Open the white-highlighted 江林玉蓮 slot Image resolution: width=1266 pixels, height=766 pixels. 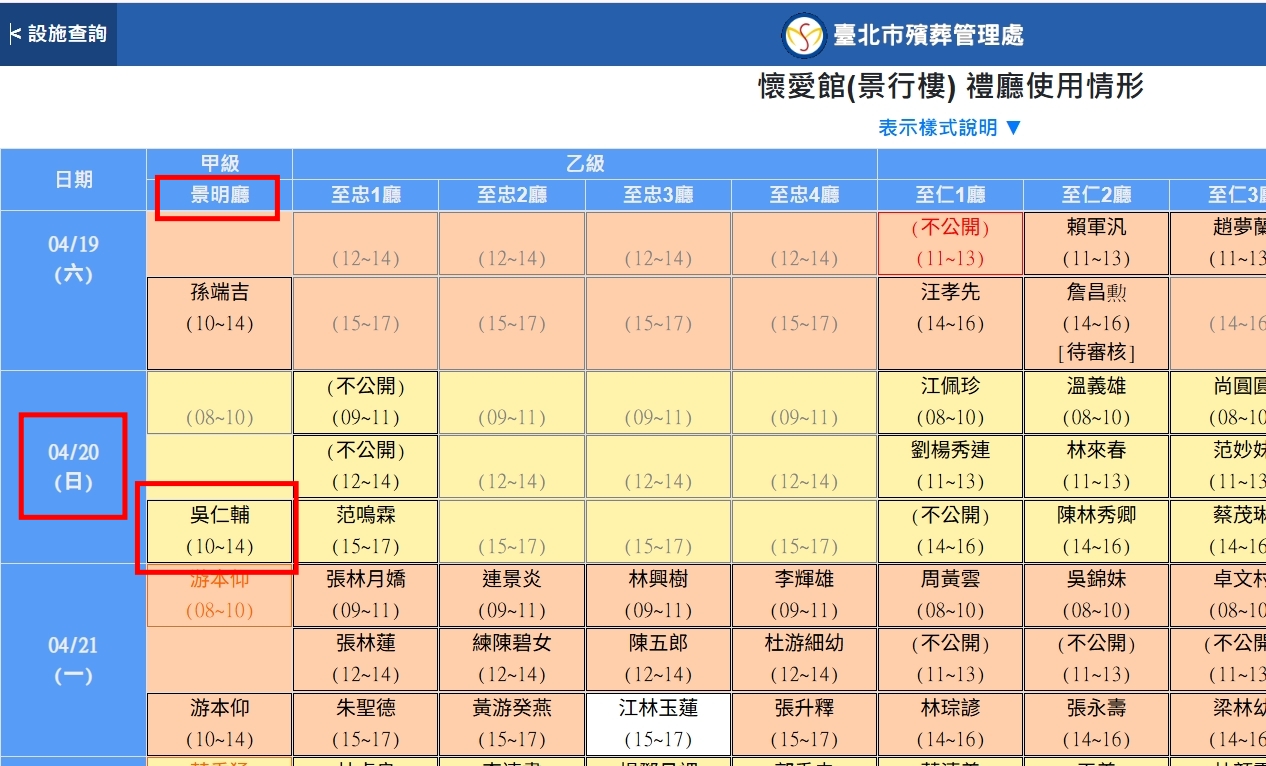pyautogui.click(x=658, y=723)
